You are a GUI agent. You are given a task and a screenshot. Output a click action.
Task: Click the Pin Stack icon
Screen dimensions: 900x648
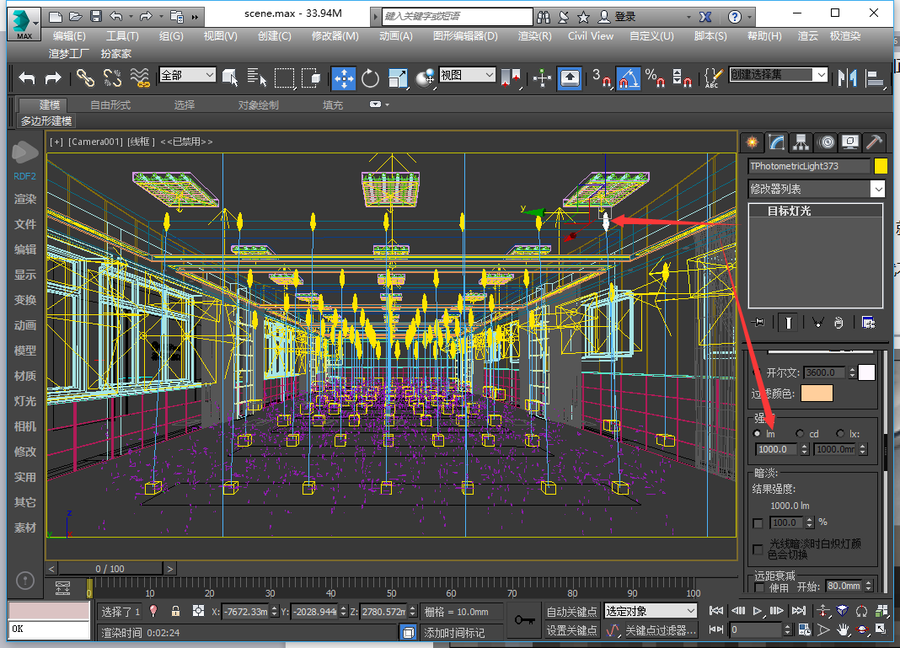click(758, 323)
